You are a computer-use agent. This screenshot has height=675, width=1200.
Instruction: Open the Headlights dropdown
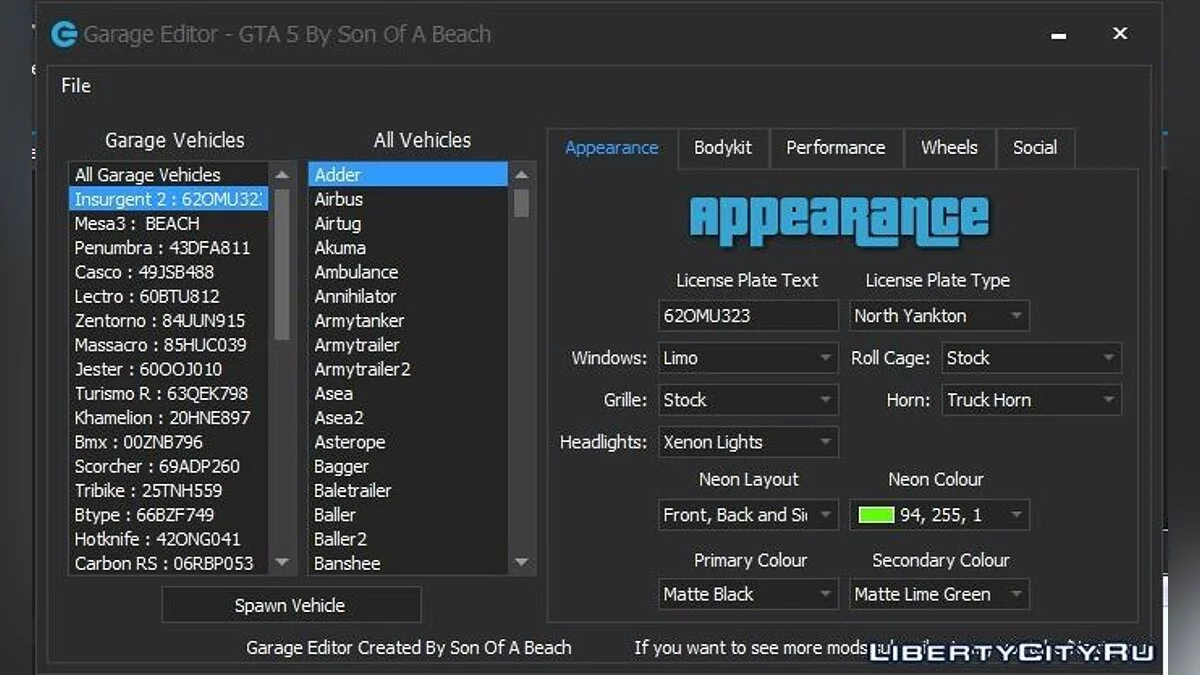pos(748,442)
